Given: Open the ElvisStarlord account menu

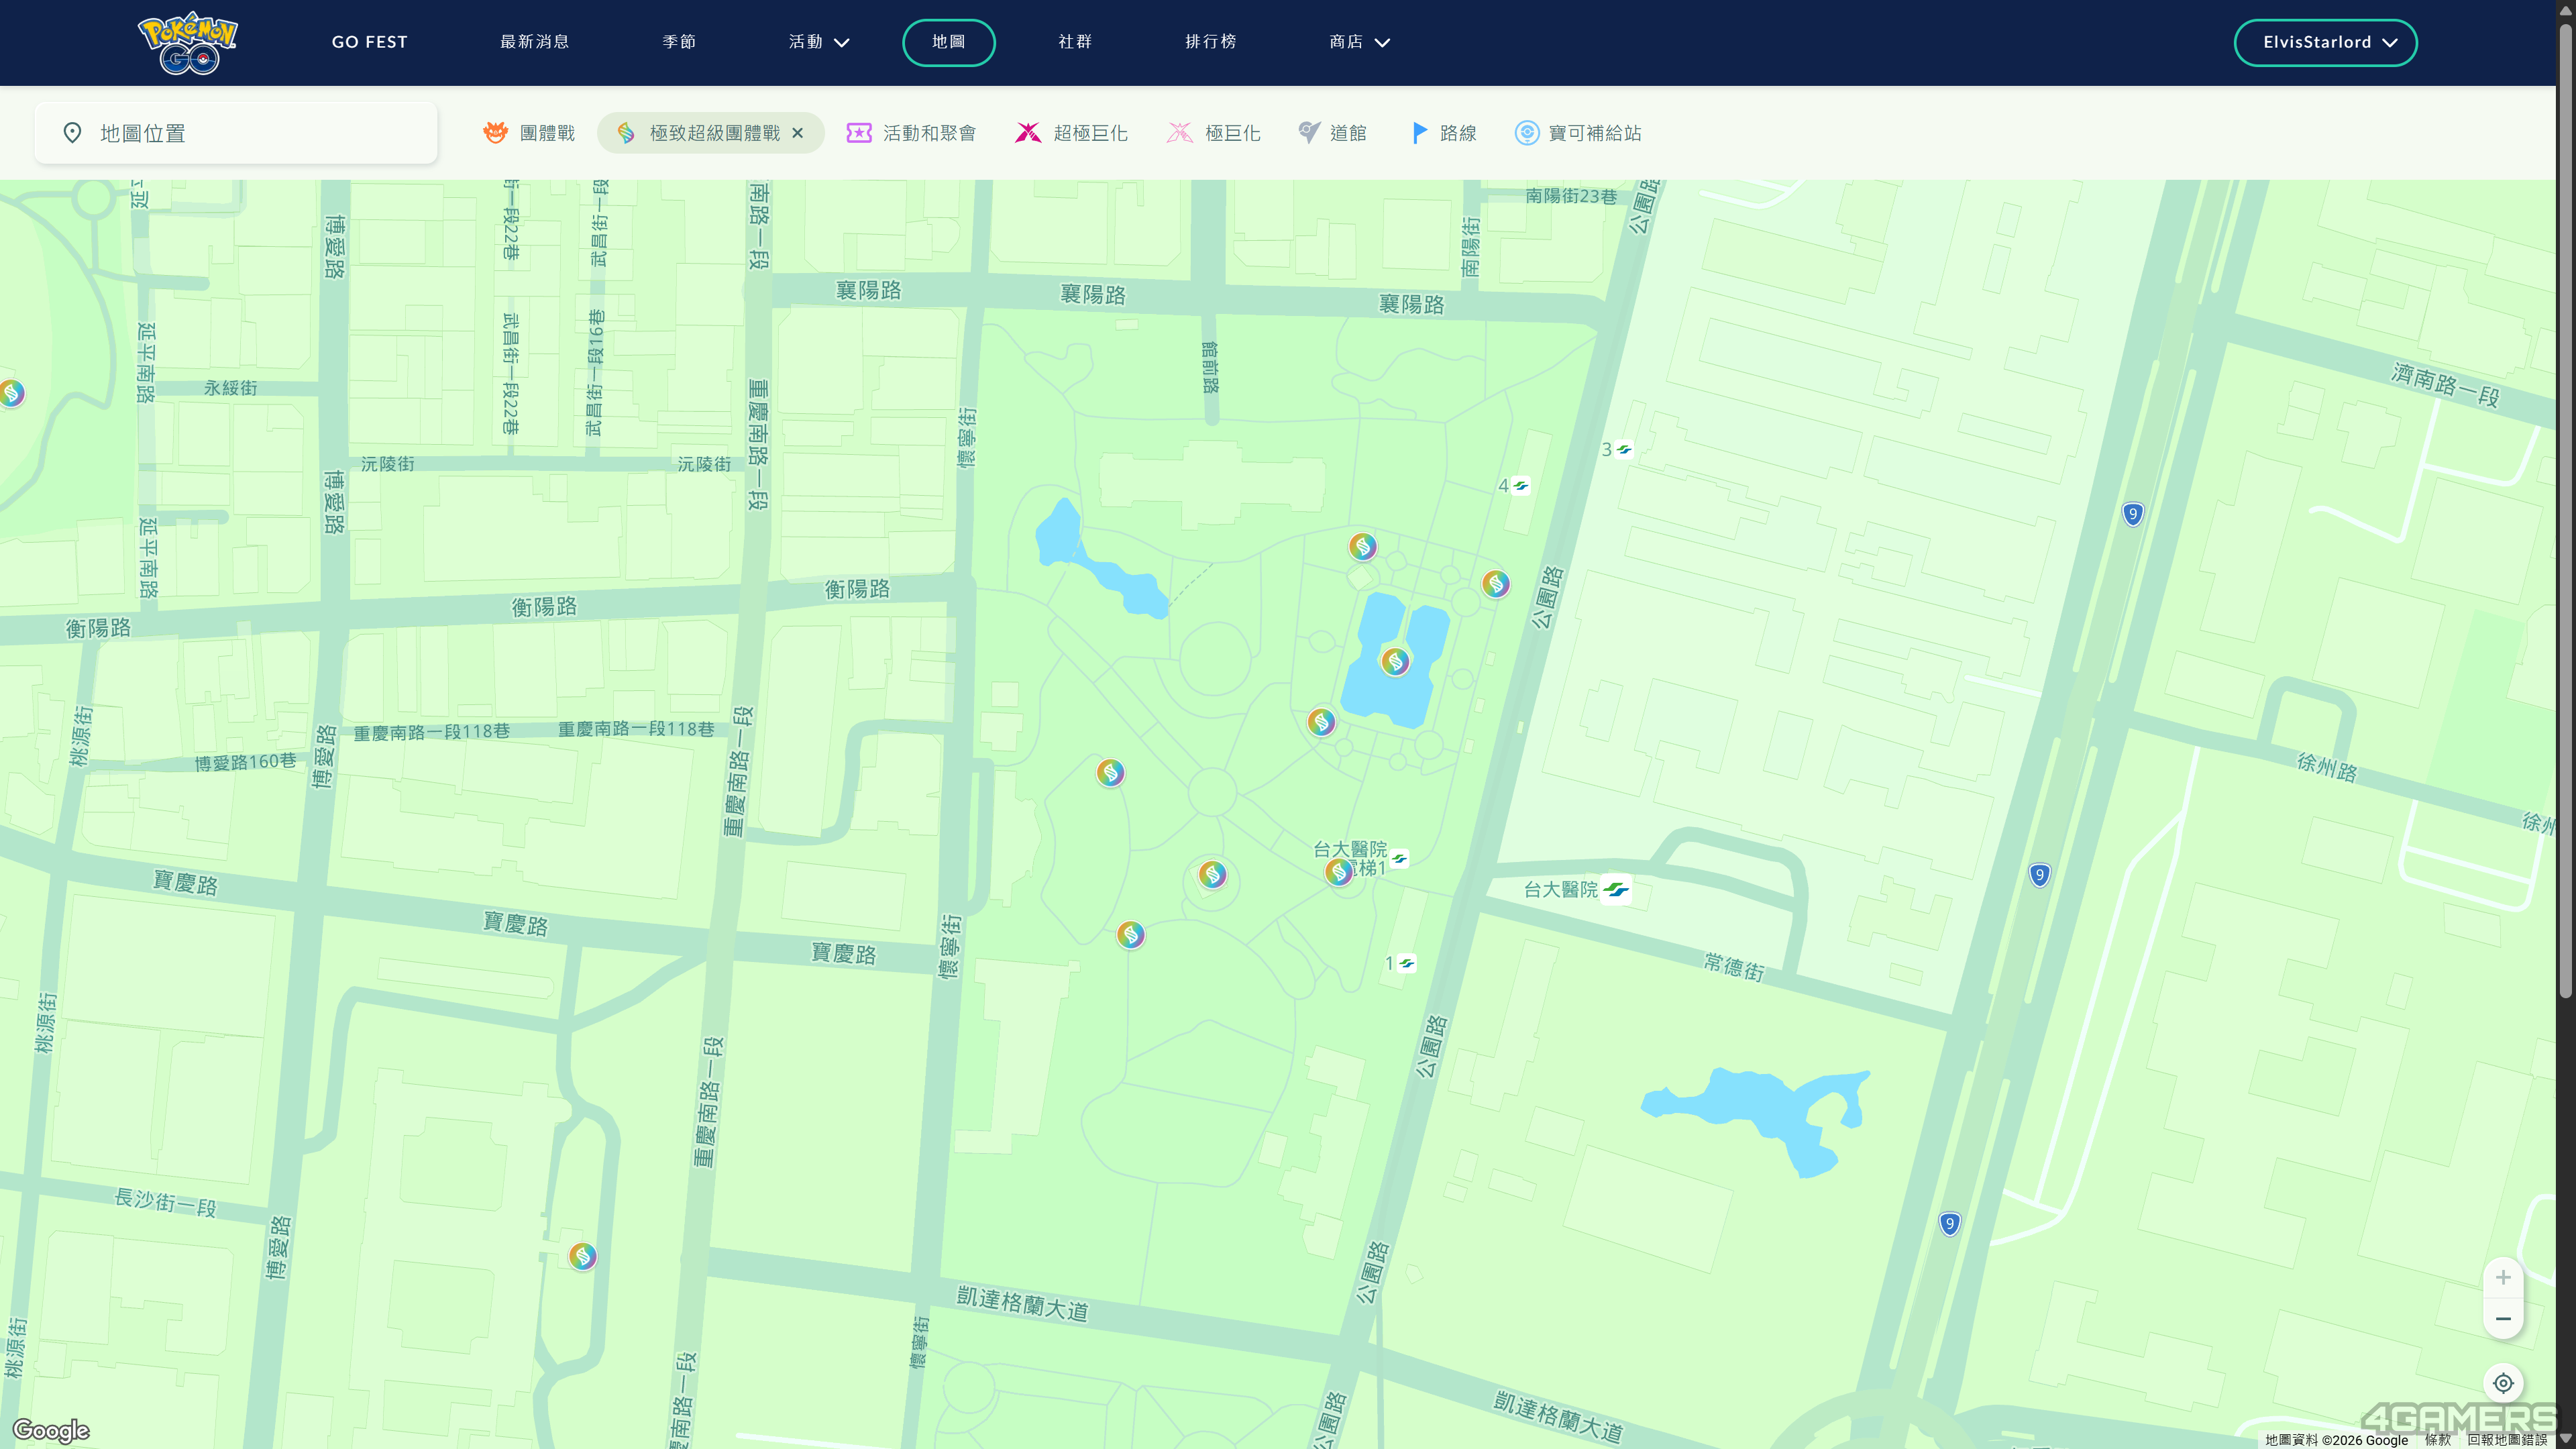Looking at the screenshot, I should [2325, 42].
